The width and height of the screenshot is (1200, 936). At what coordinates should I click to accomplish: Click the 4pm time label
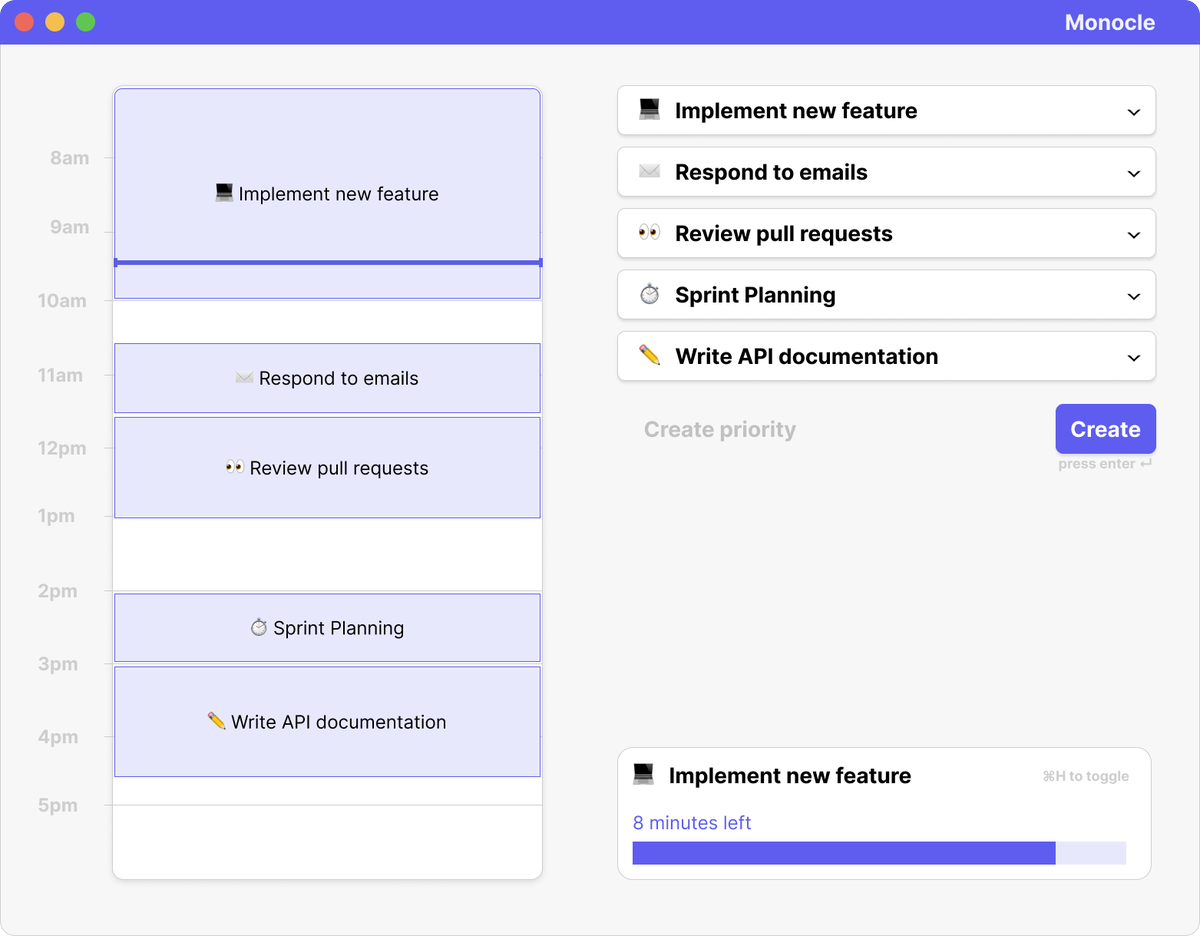coord(58,737)
